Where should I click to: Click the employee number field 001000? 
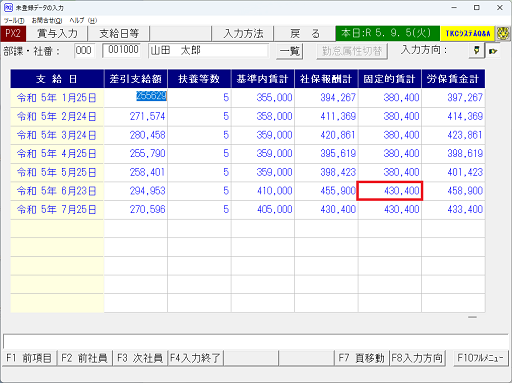click(122, 50)
